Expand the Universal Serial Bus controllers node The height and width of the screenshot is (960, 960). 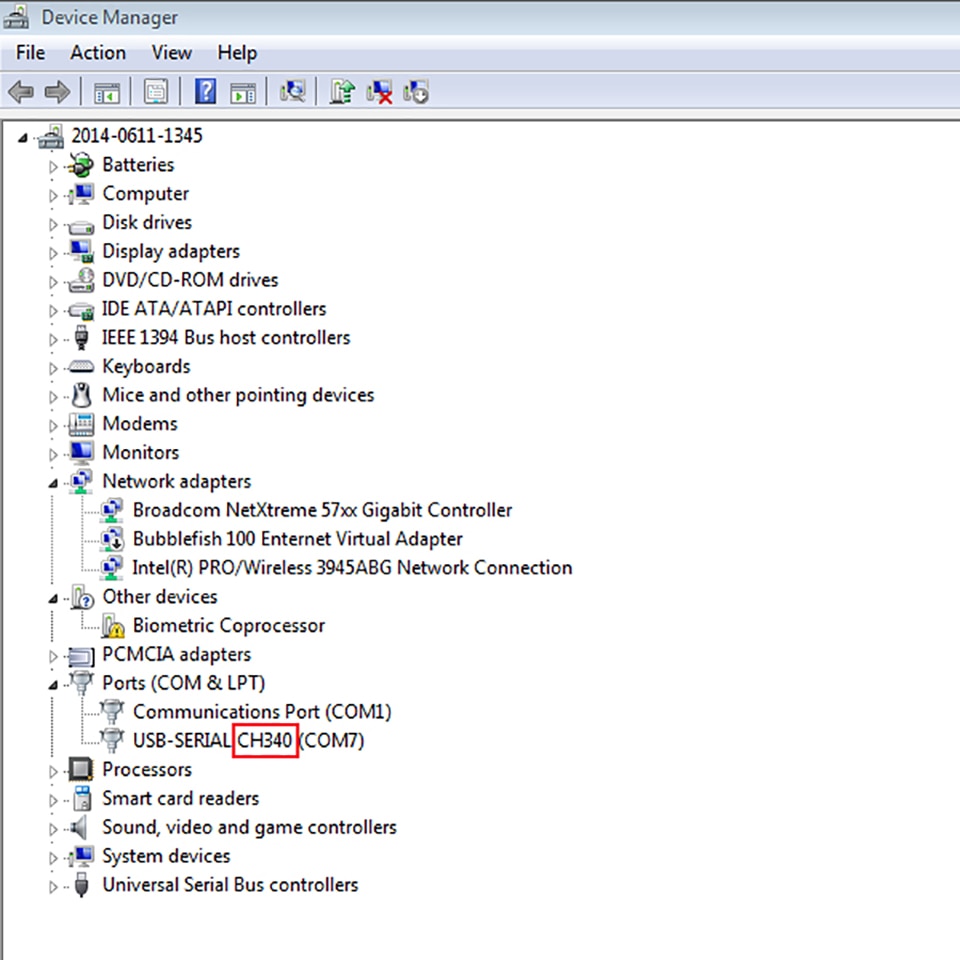point(53,887)
